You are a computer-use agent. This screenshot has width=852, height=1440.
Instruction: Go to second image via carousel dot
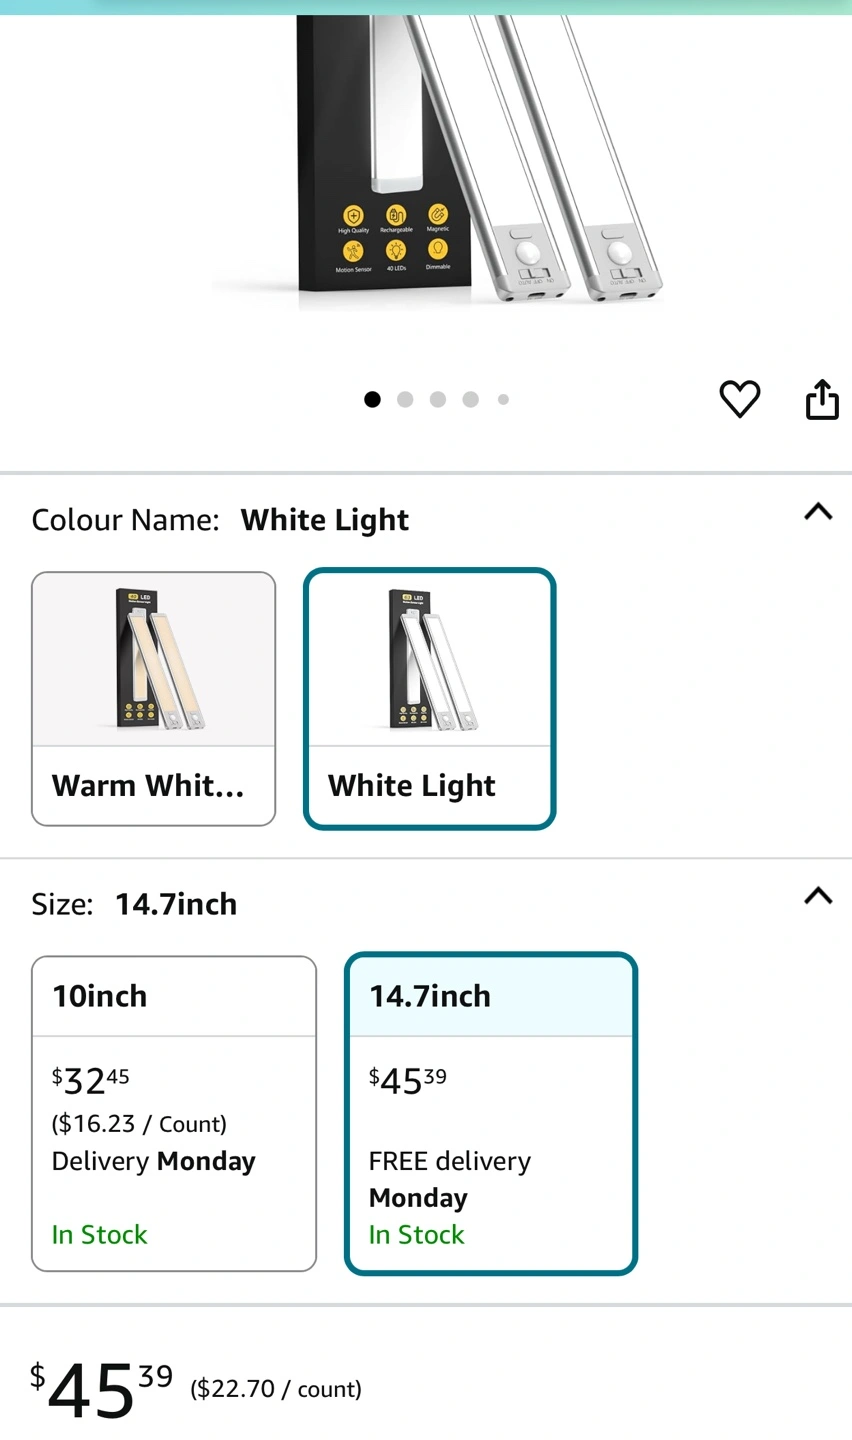pos(405,399)
